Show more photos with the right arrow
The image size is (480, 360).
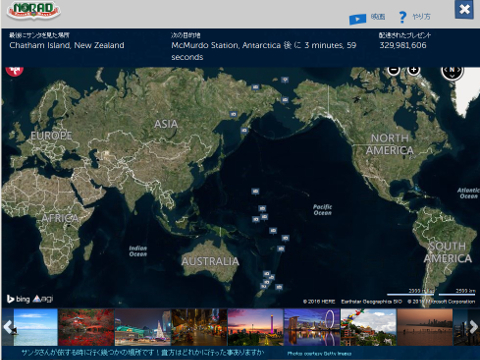[x=474, y=327]
